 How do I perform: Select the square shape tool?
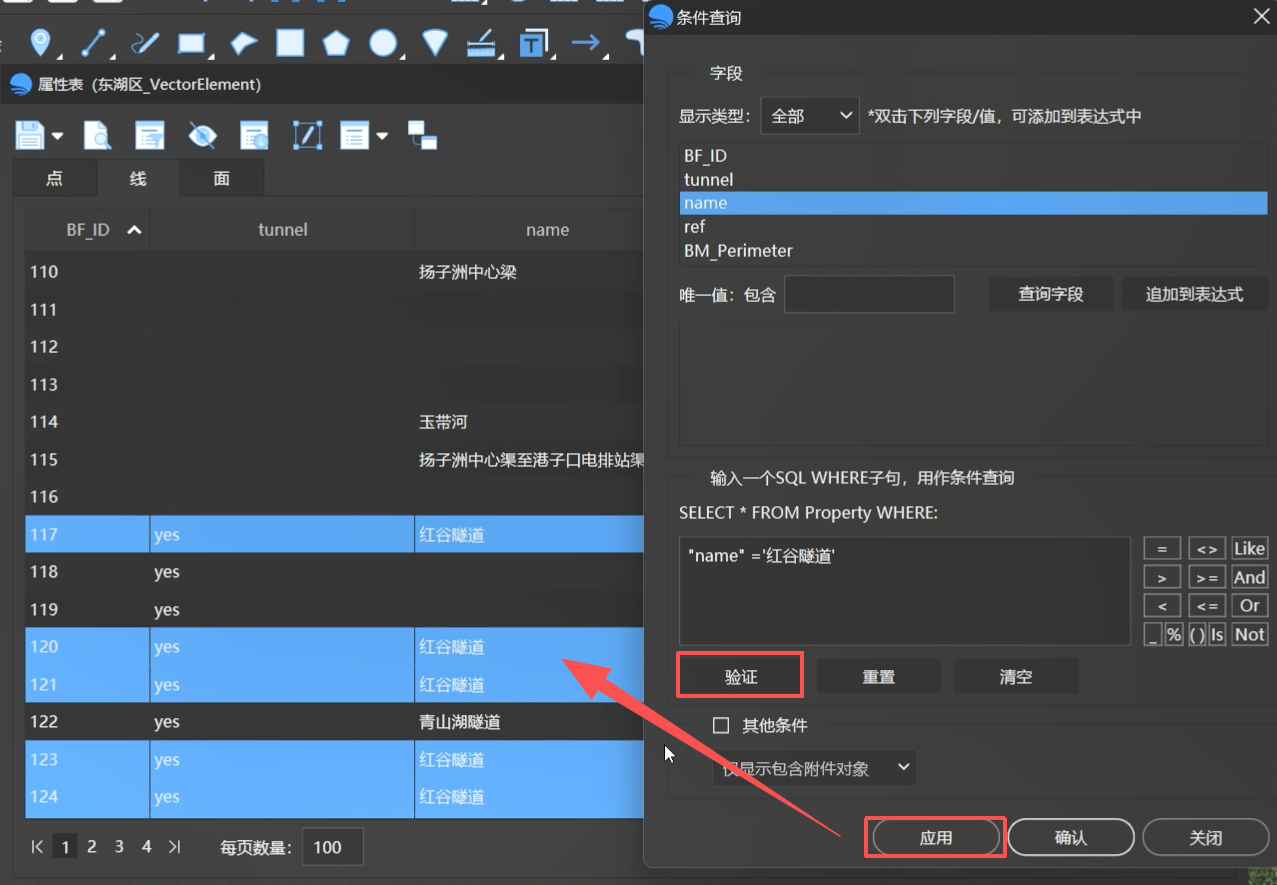[290, 42]
